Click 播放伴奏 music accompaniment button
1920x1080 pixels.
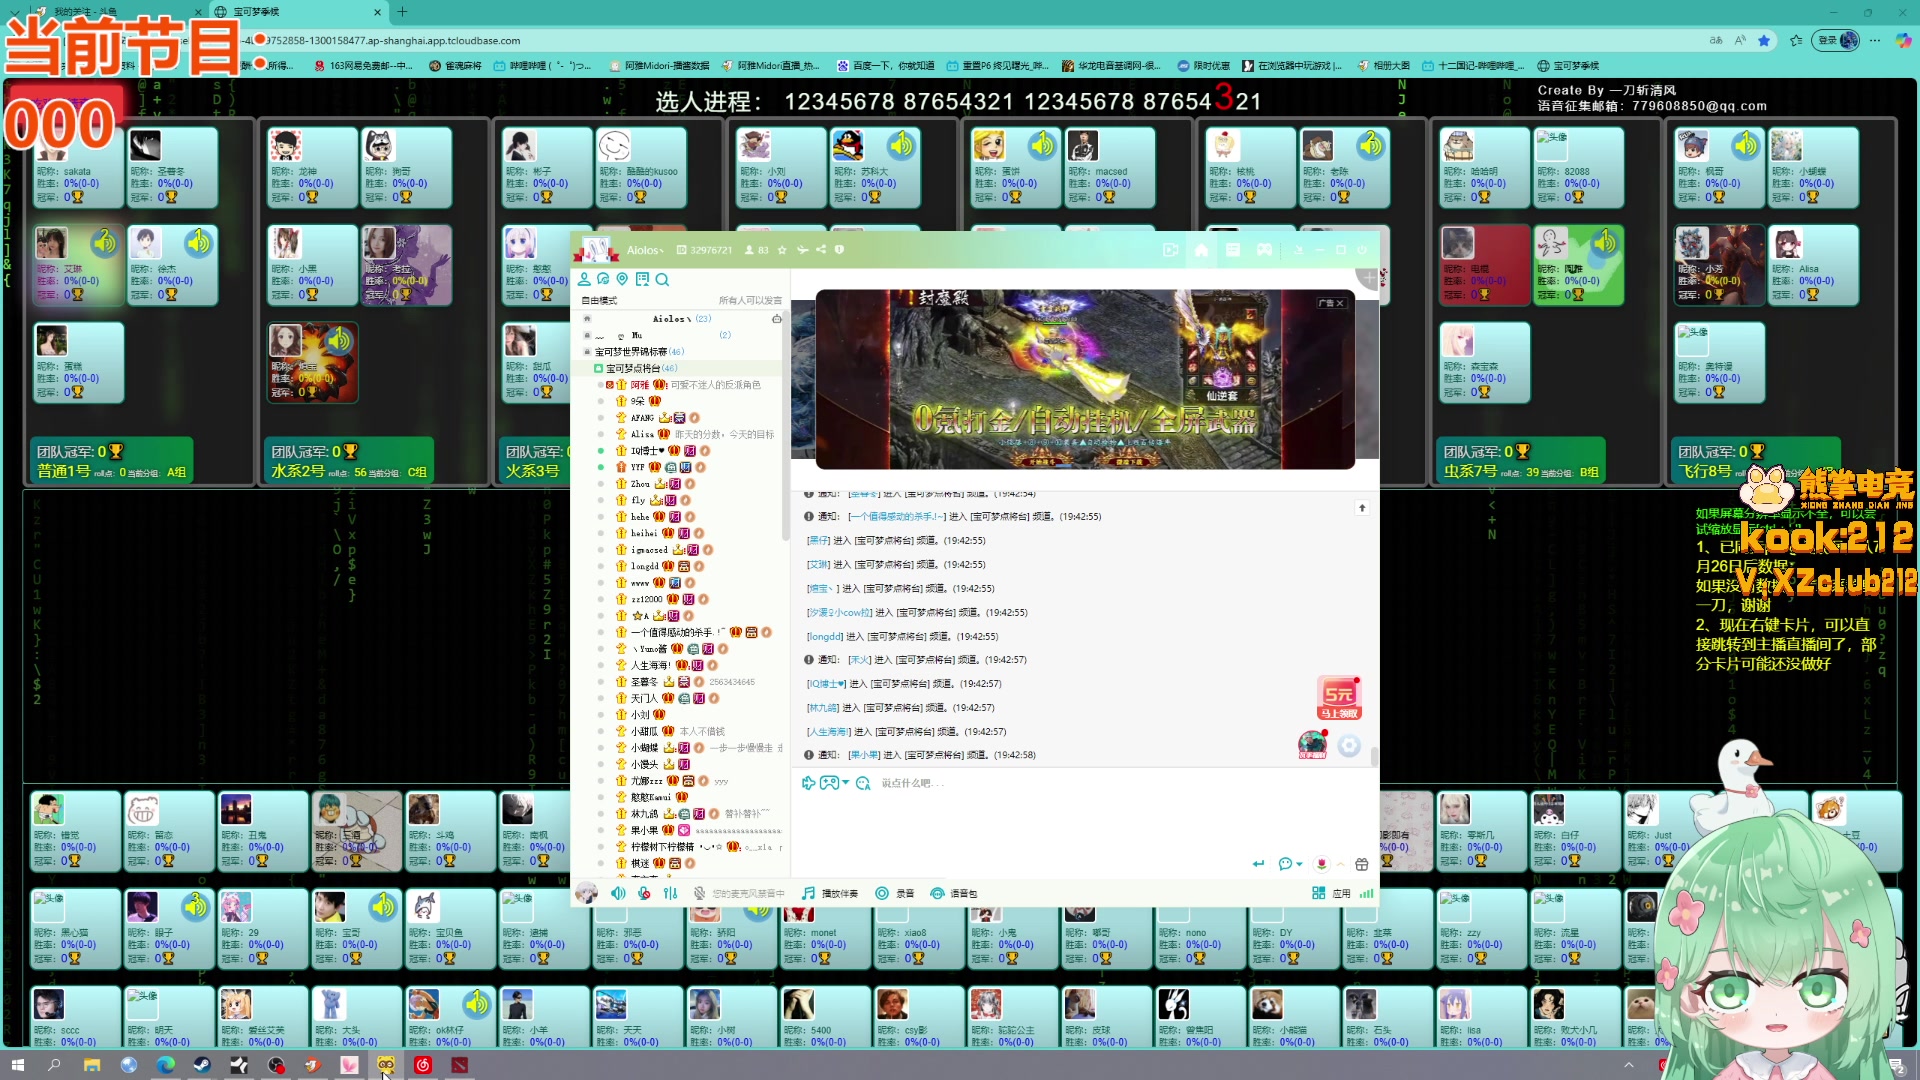coord(830,893)
